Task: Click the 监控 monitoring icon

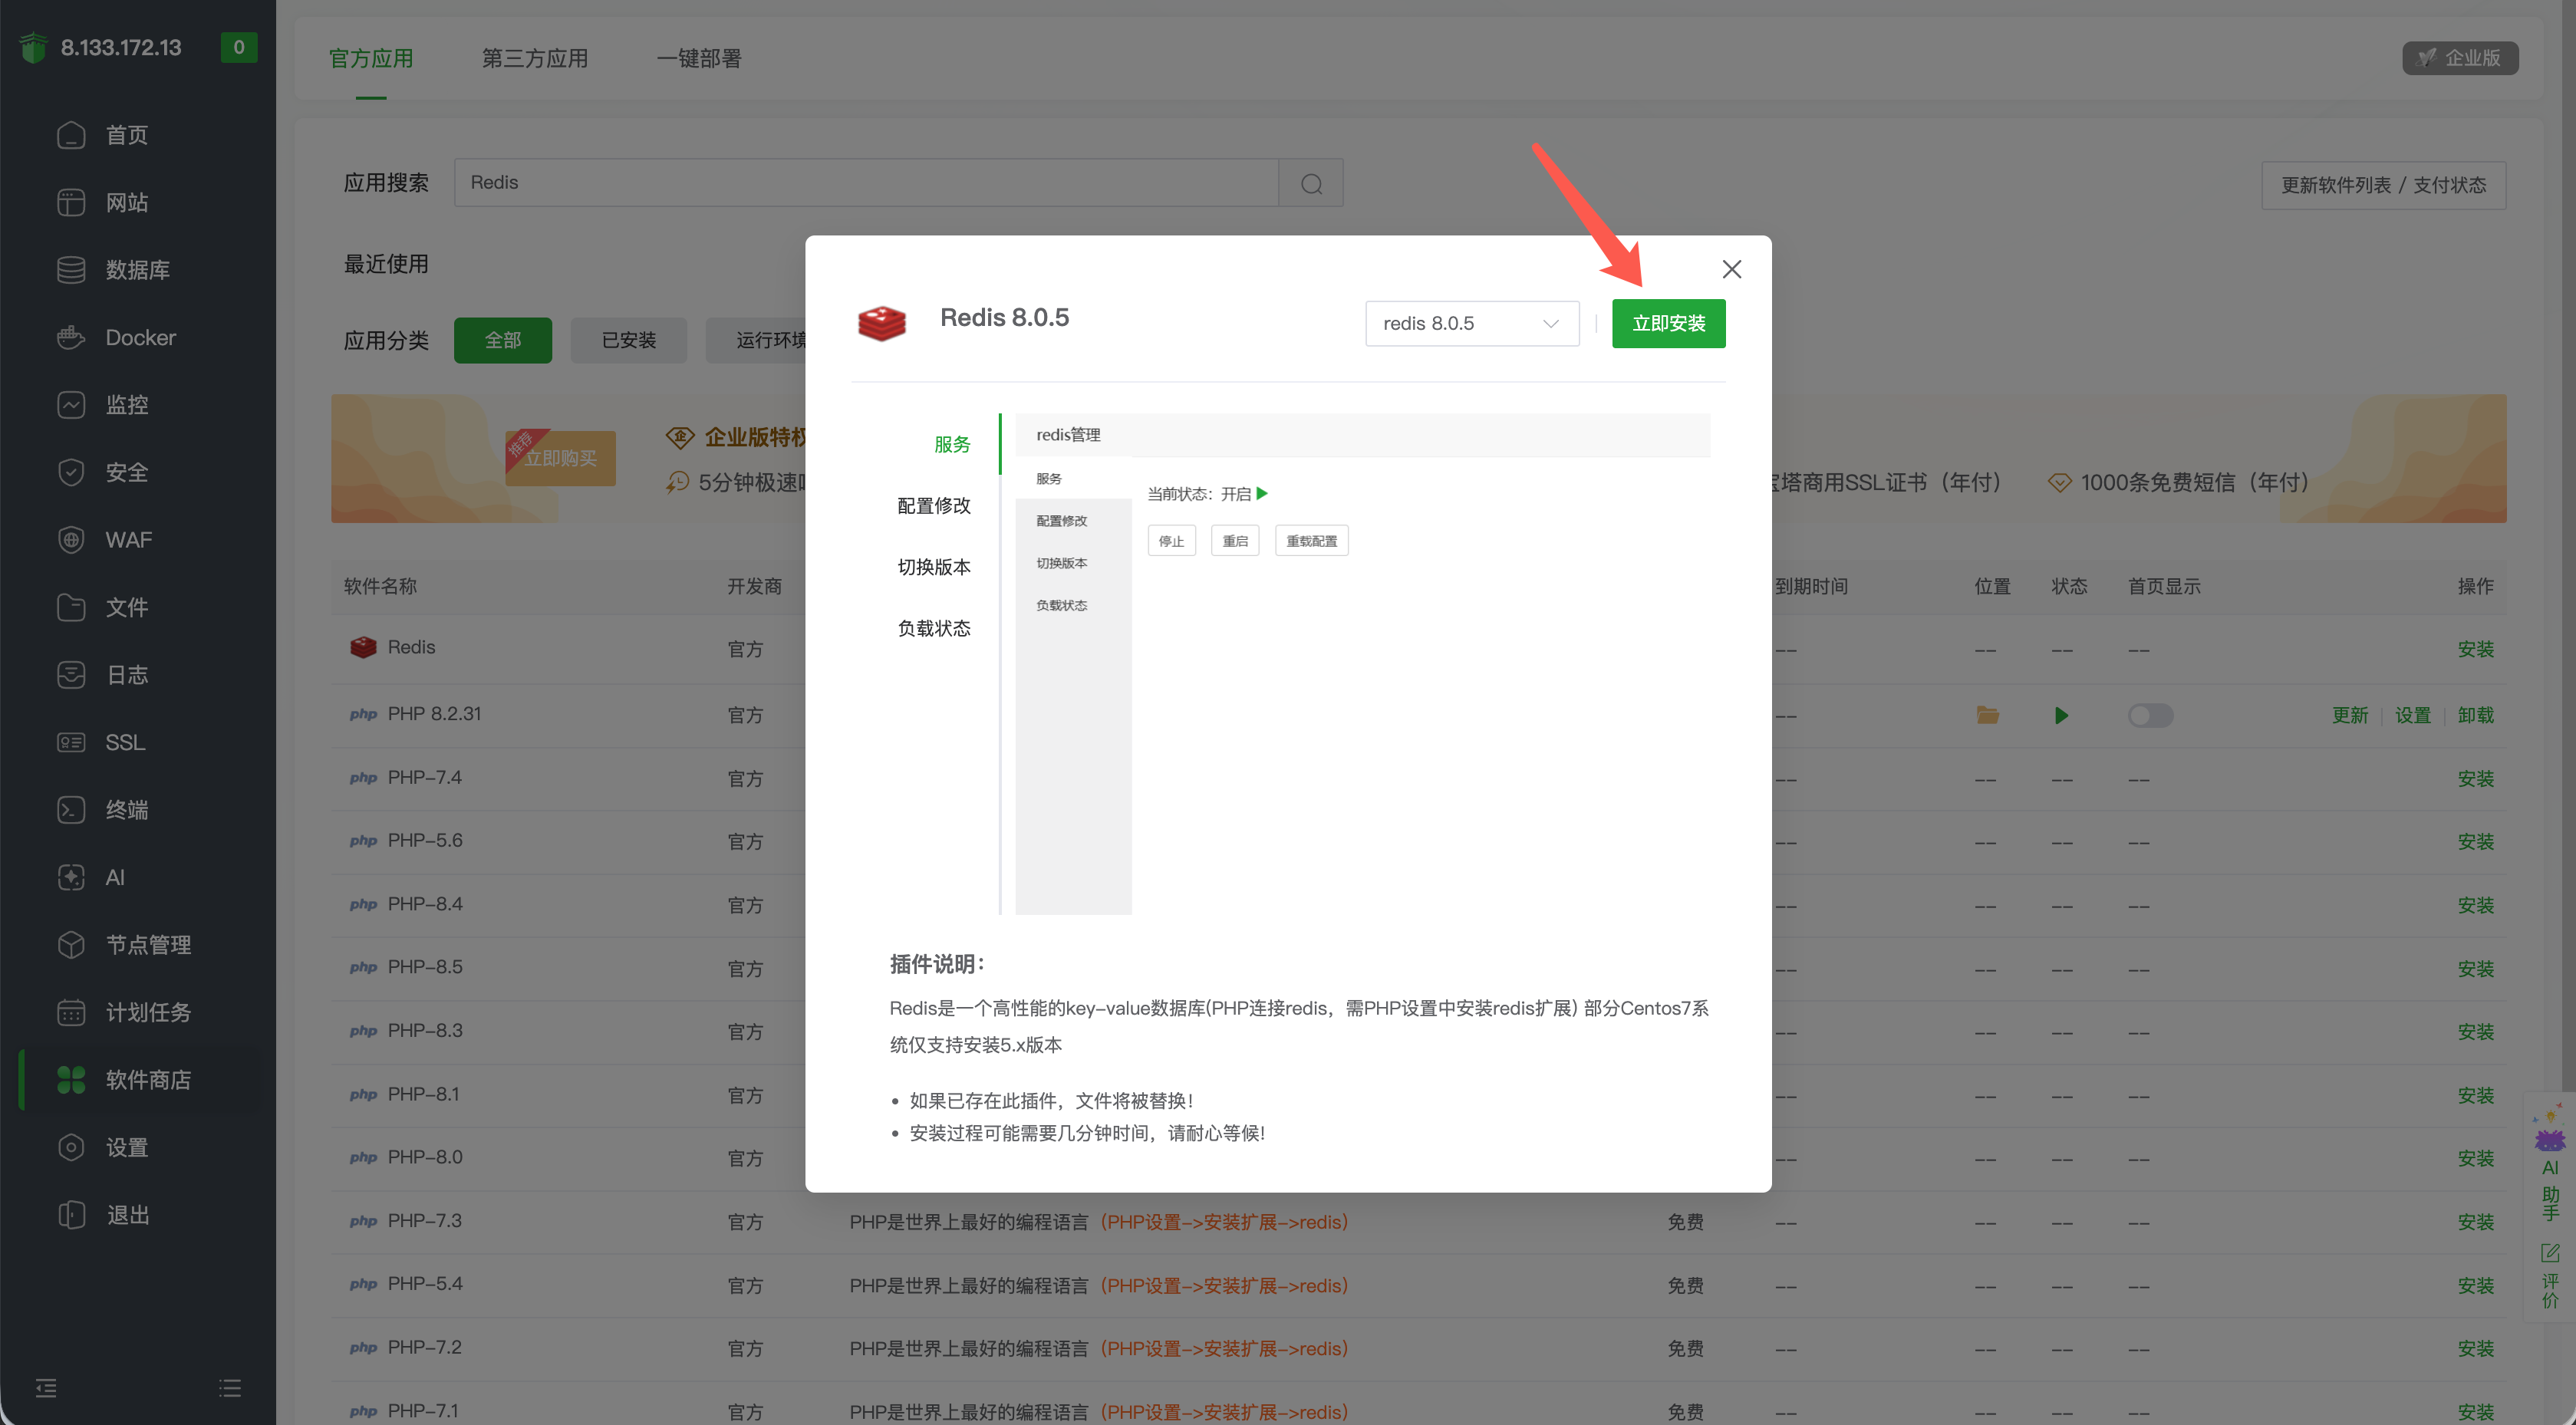Action: click(x=71, y=405)
